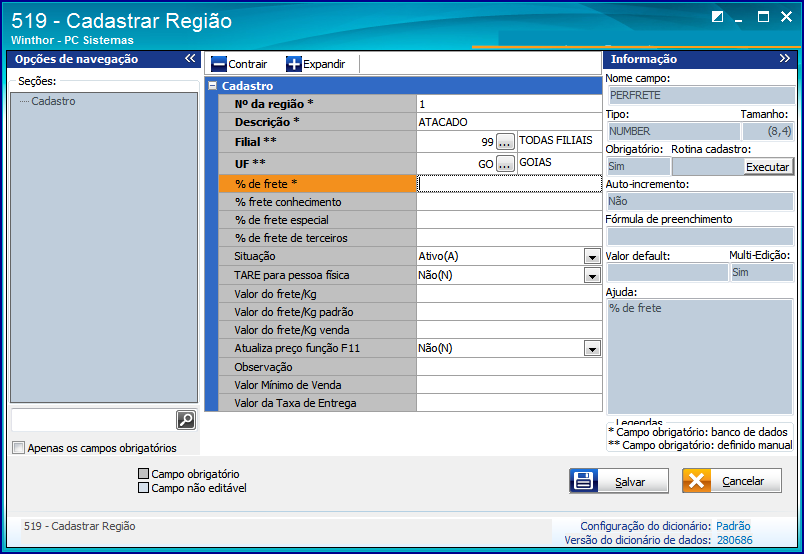The width and height of the screenshot is (804, 554).
Task: Open the UF lookup ellipsis button
Action: click(505, 164)
